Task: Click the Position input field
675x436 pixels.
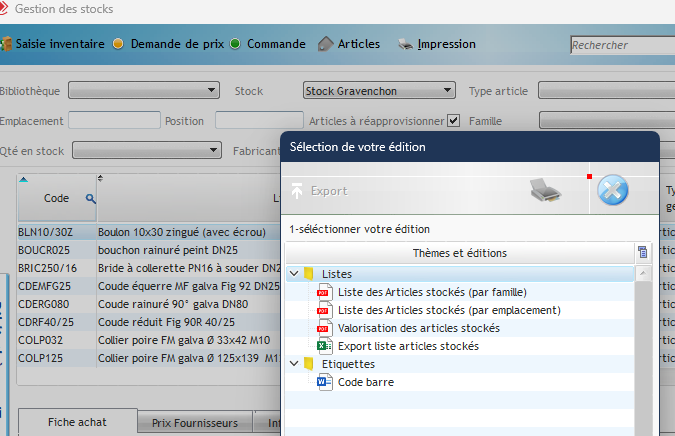Action: coord(260,120)
